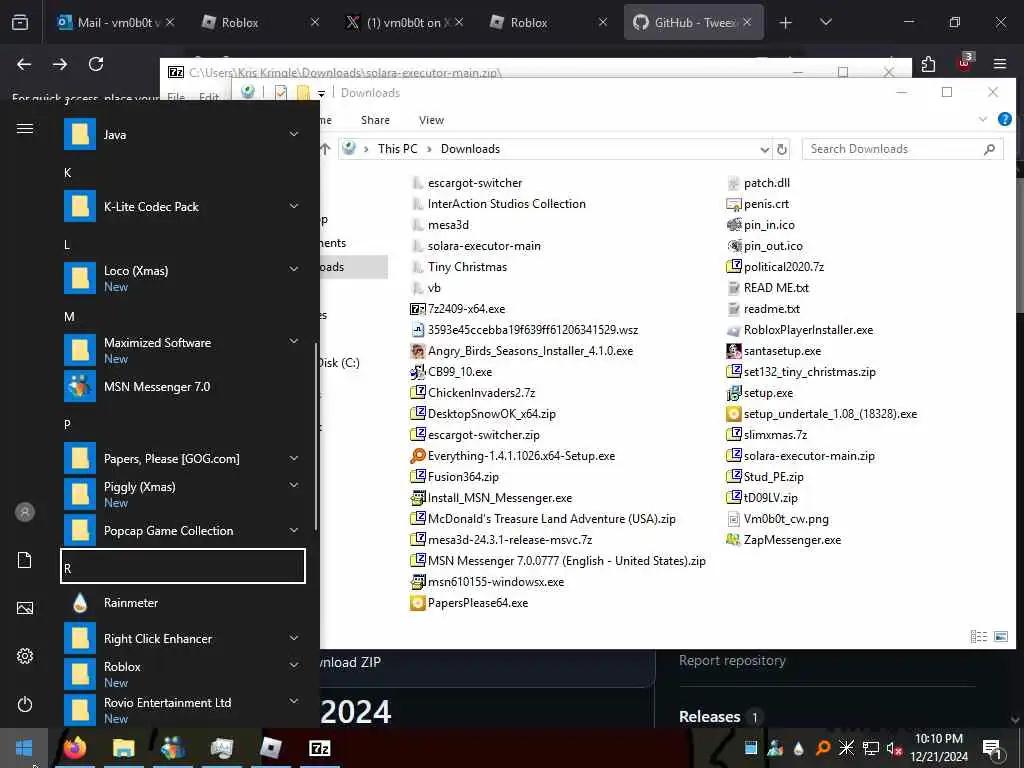
Task: Switch to Mail - vm0b0t browser tab
Action: (x=115, y=22)
